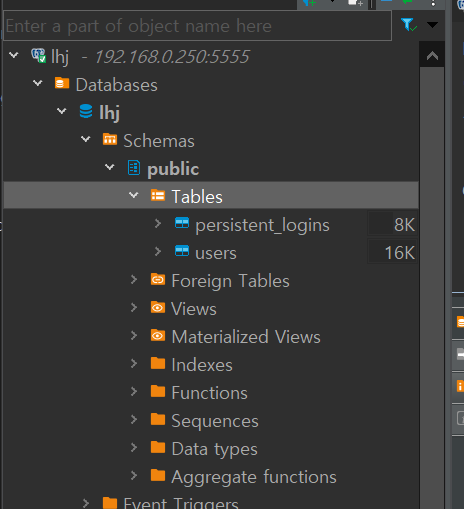Screen dimensions: 464x509
Task: Select the highlighted 'Tables' label
Action: click(x=197, y=197)
